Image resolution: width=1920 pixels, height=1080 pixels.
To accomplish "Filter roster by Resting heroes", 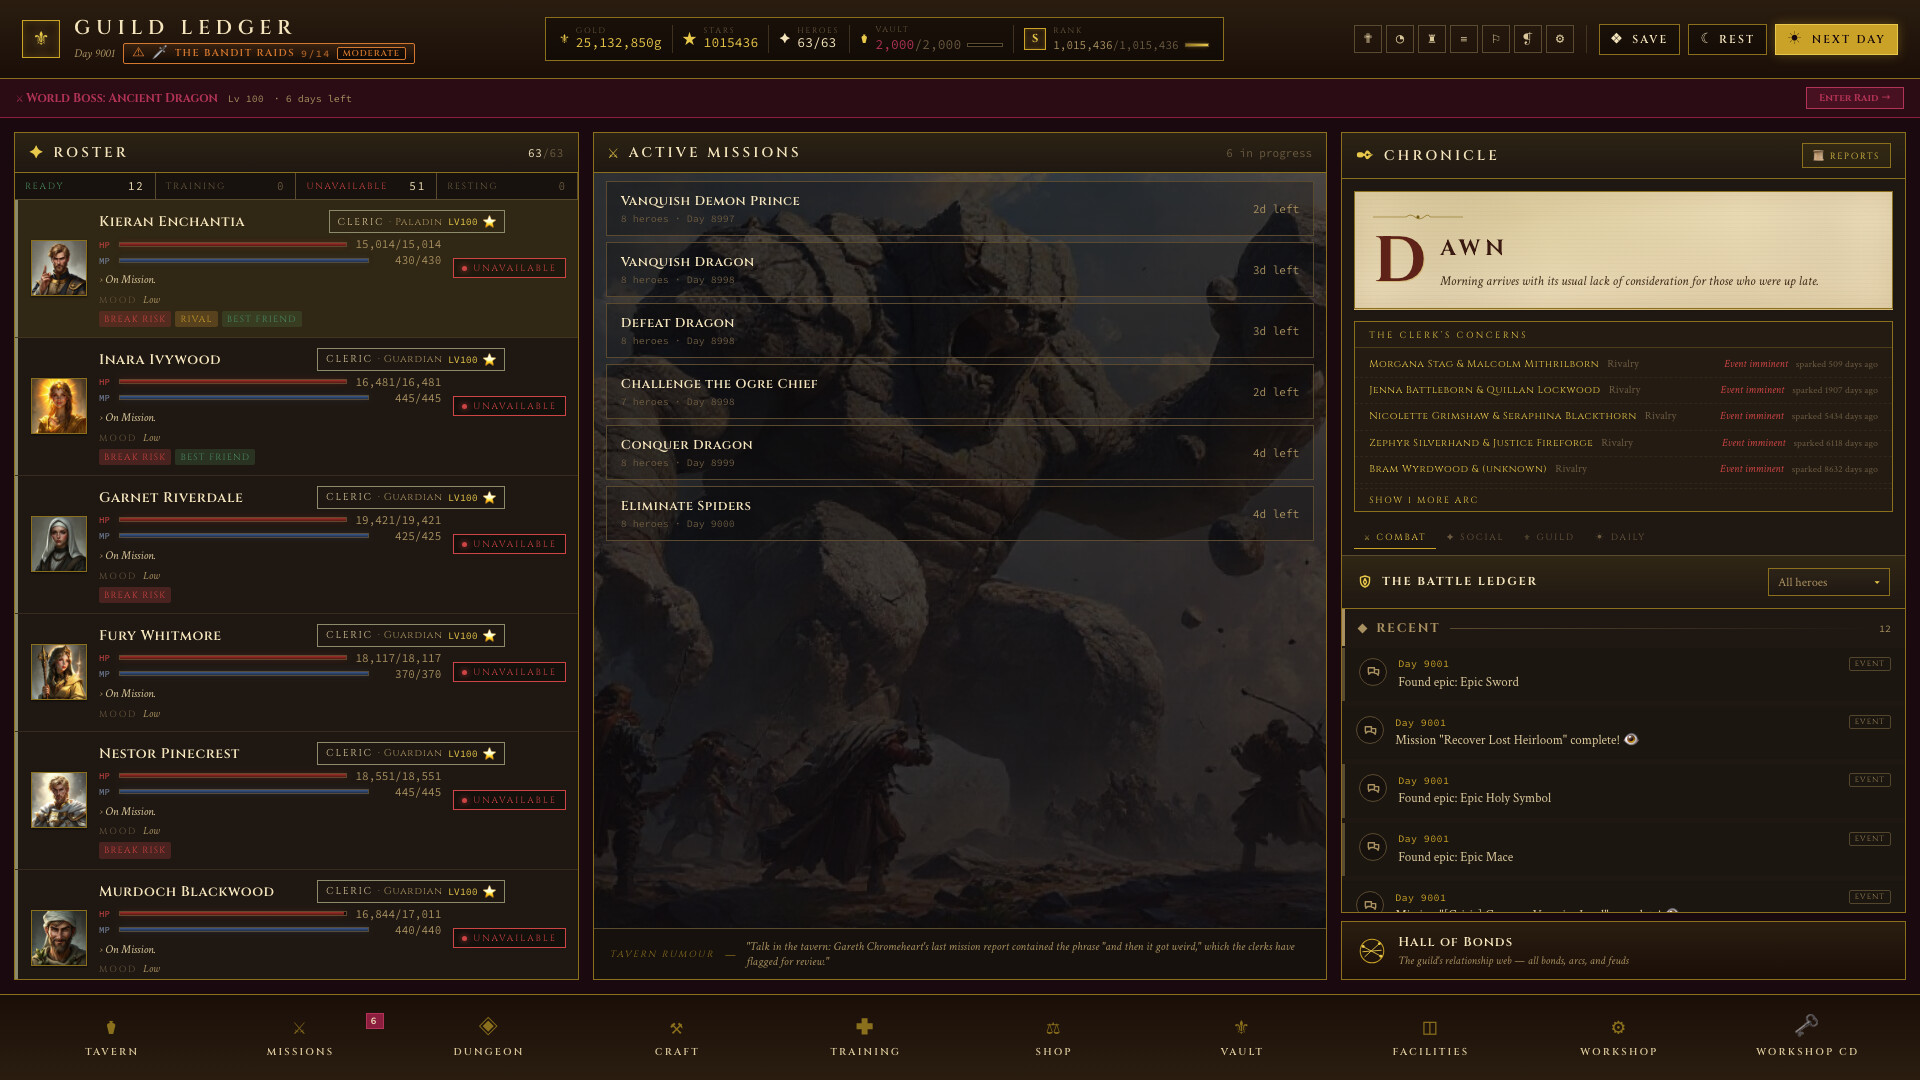I will pyautogui.click(x=506, y=186).
